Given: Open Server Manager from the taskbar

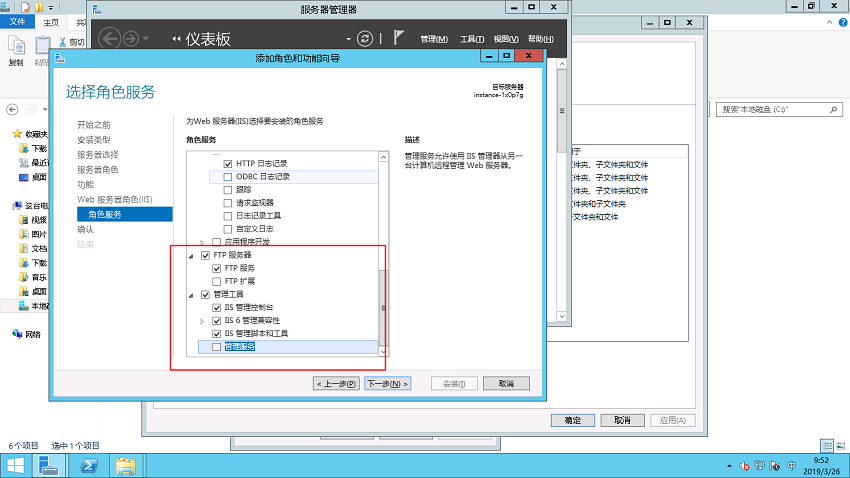Looking at the screenshot, I should (49, 466).
